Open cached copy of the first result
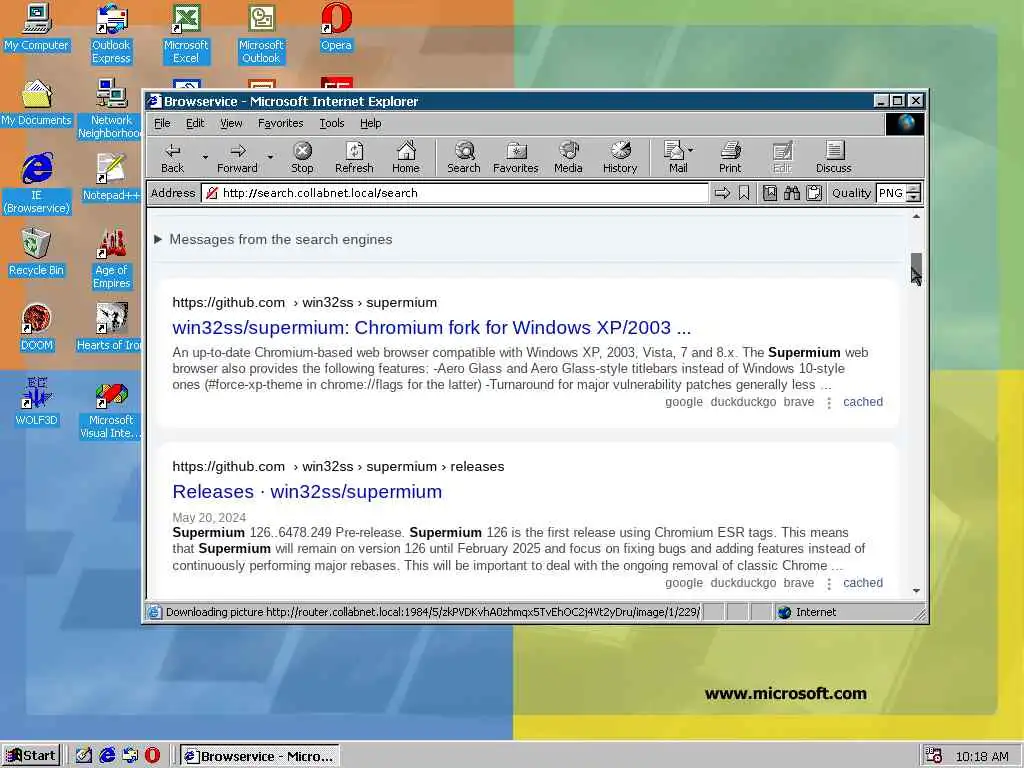The height and width of the screenshot is (768, 1024). click(863, 402)
